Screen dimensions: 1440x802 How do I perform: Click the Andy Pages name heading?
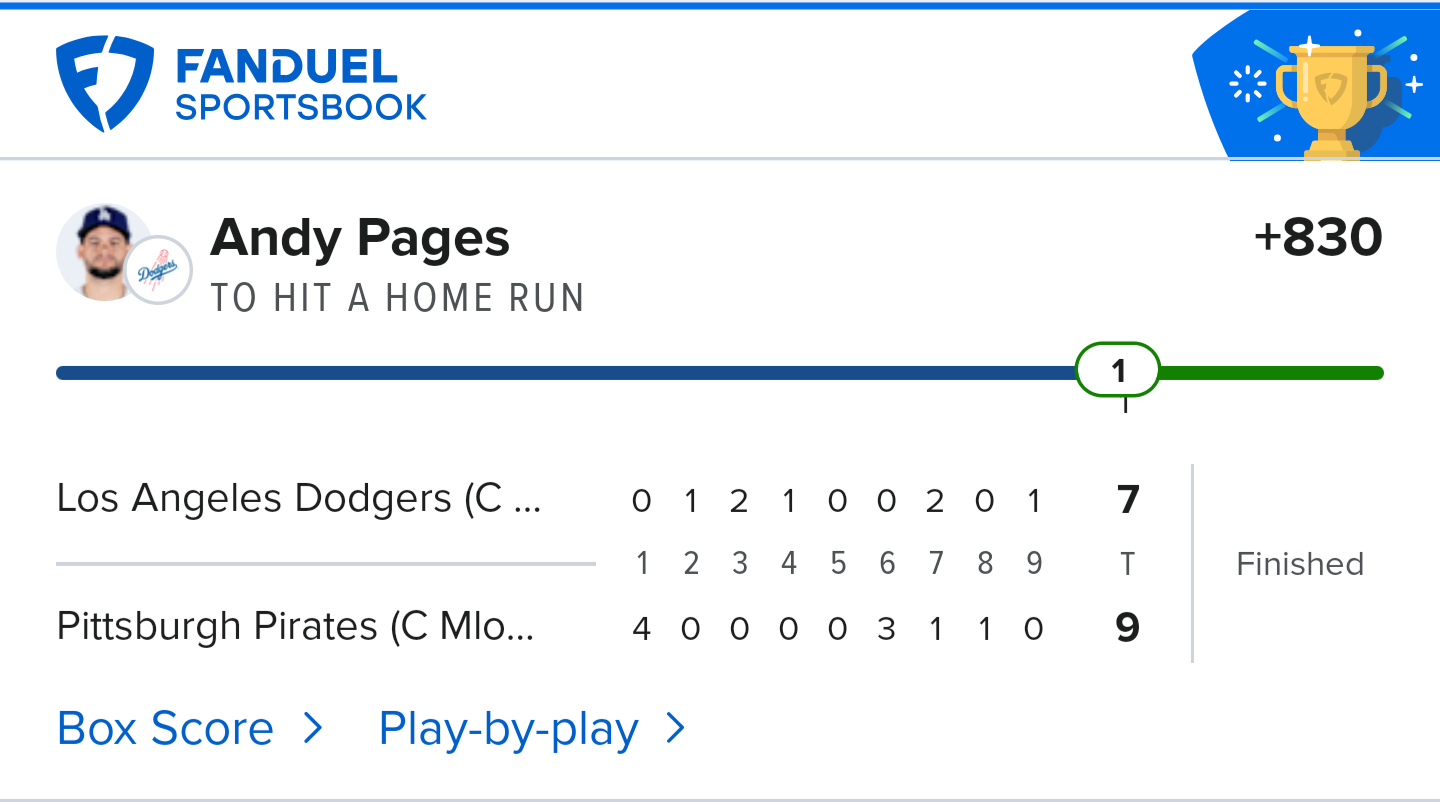click(x=360, y=238)
